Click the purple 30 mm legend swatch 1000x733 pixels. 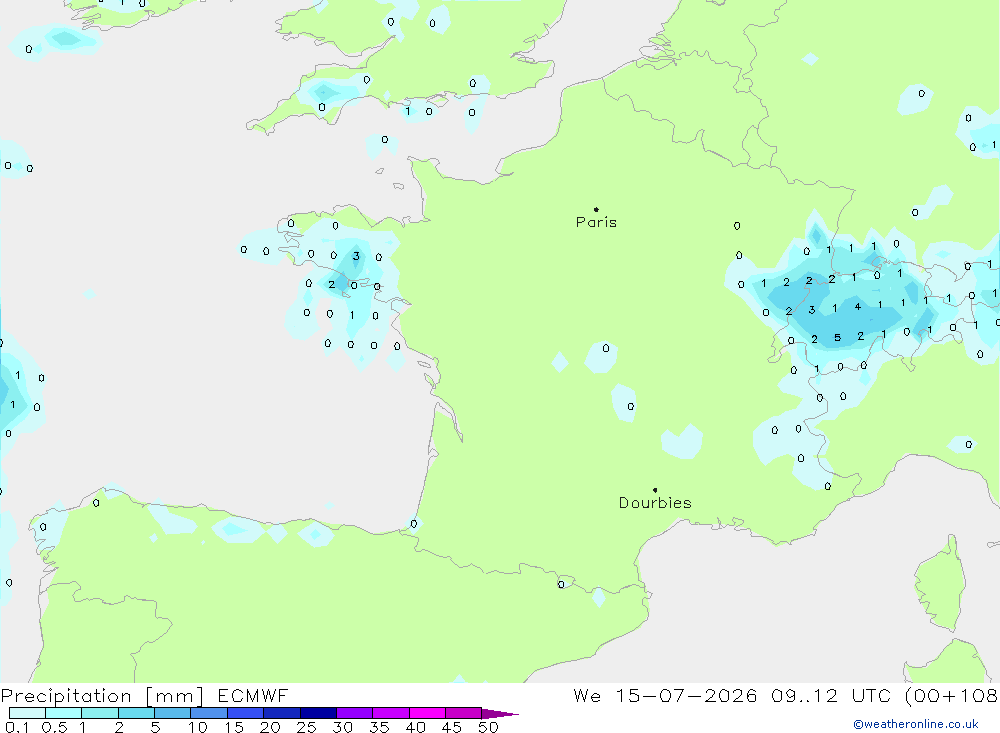coord(354,713)
